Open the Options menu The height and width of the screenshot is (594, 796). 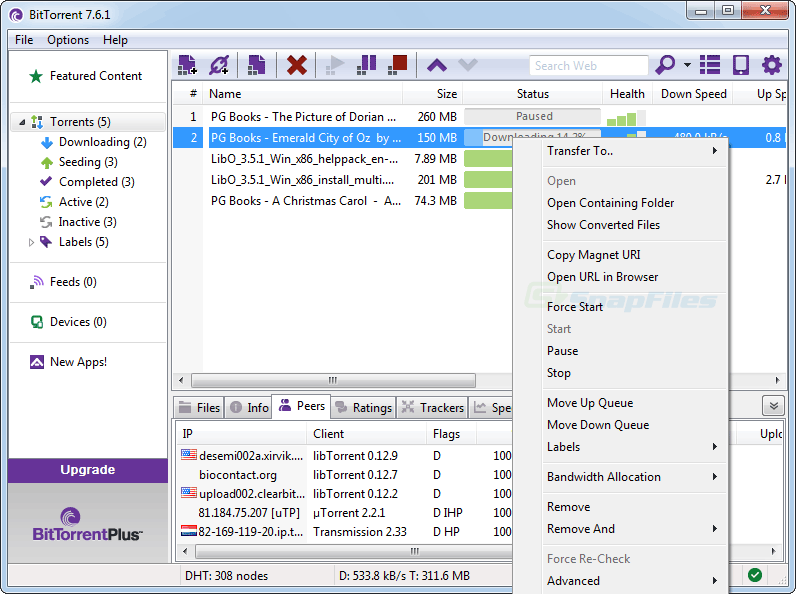tap(68, 40)
